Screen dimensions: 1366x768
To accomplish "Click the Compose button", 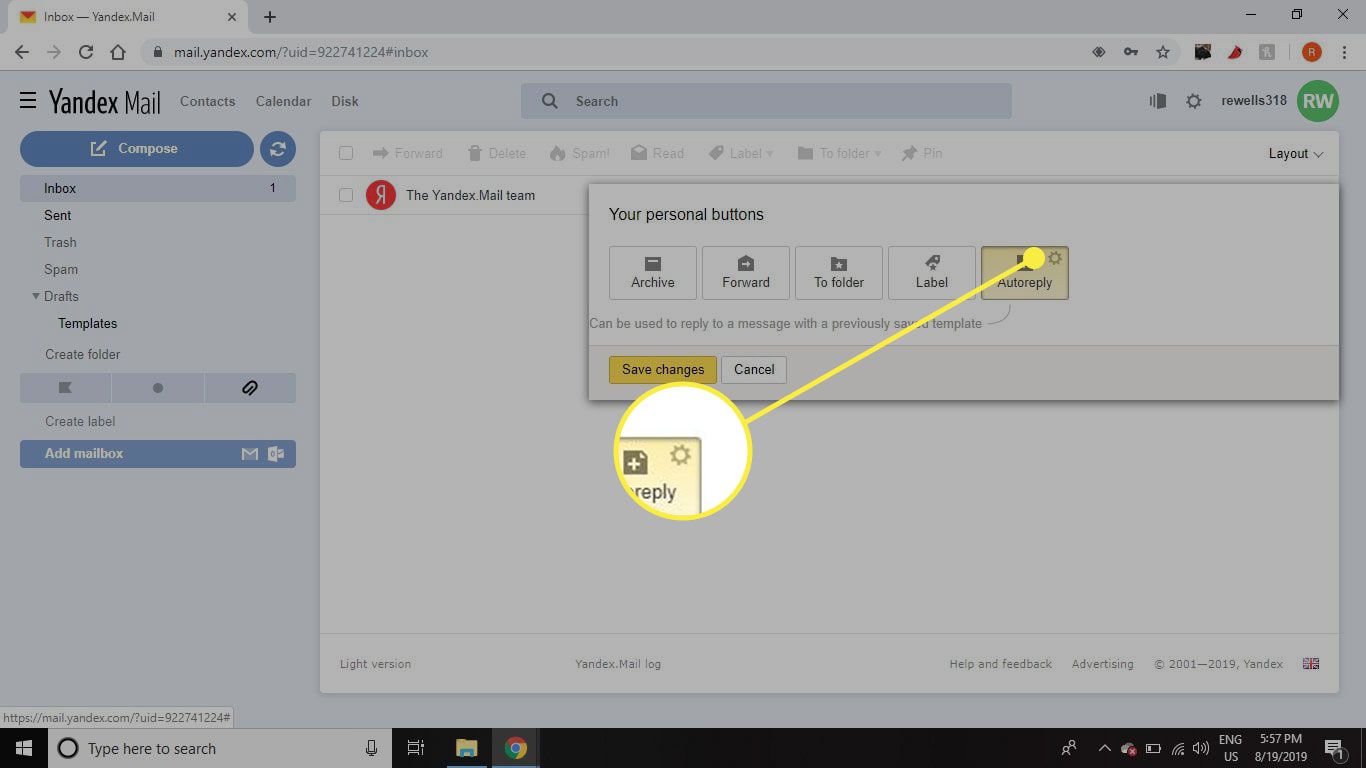I will pos(137,149).
